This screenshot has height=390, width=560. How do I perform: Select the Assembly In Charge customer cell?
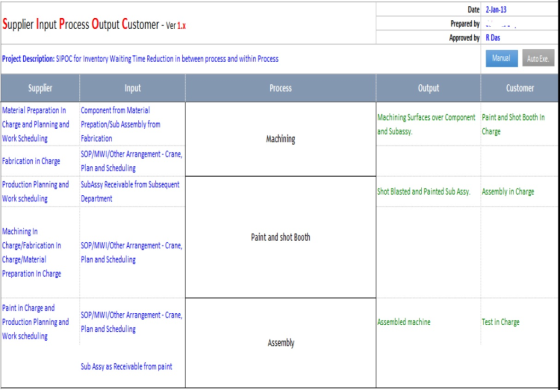520,191
